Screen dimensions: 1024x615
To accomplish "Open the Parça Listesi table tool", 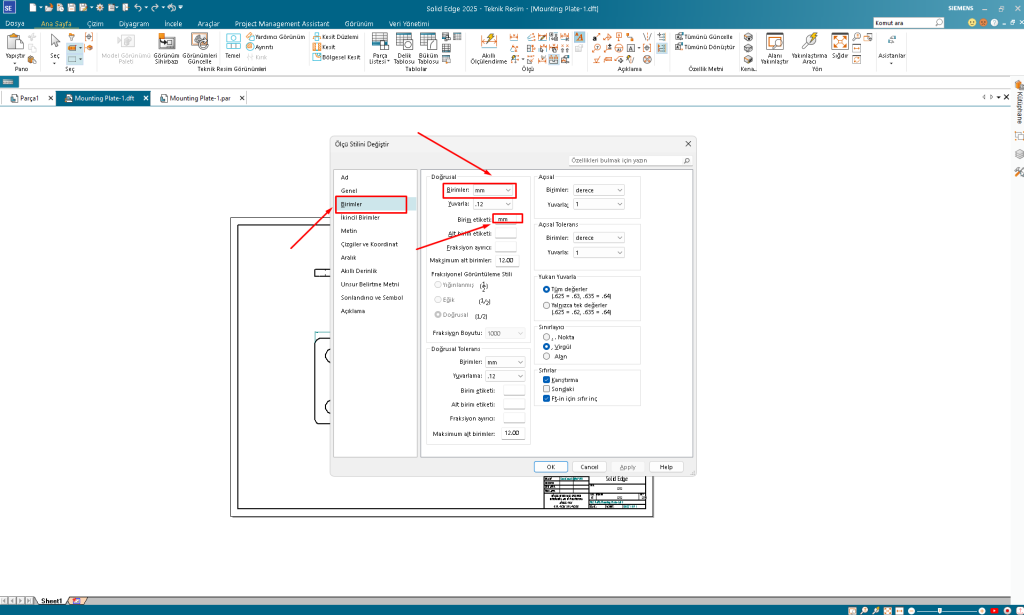I will 379,45.
